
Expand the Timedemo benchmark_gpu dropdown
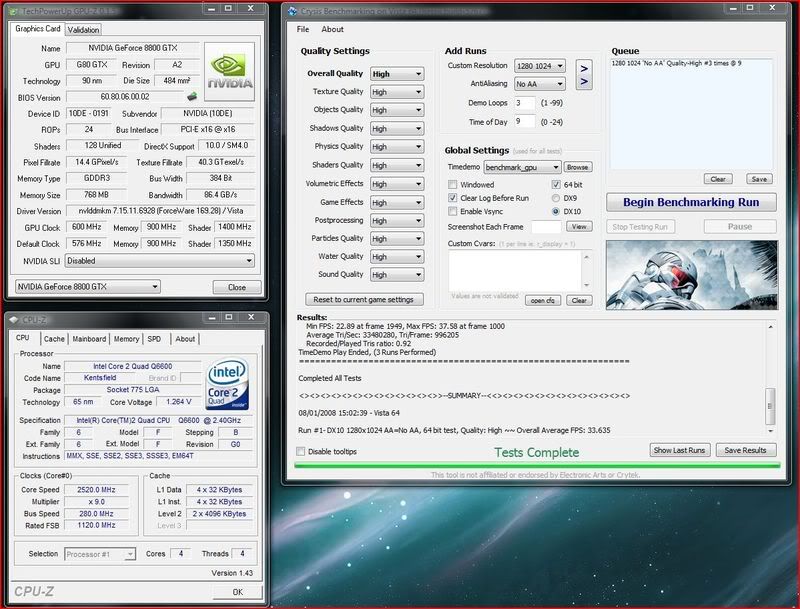click(522, 167)
